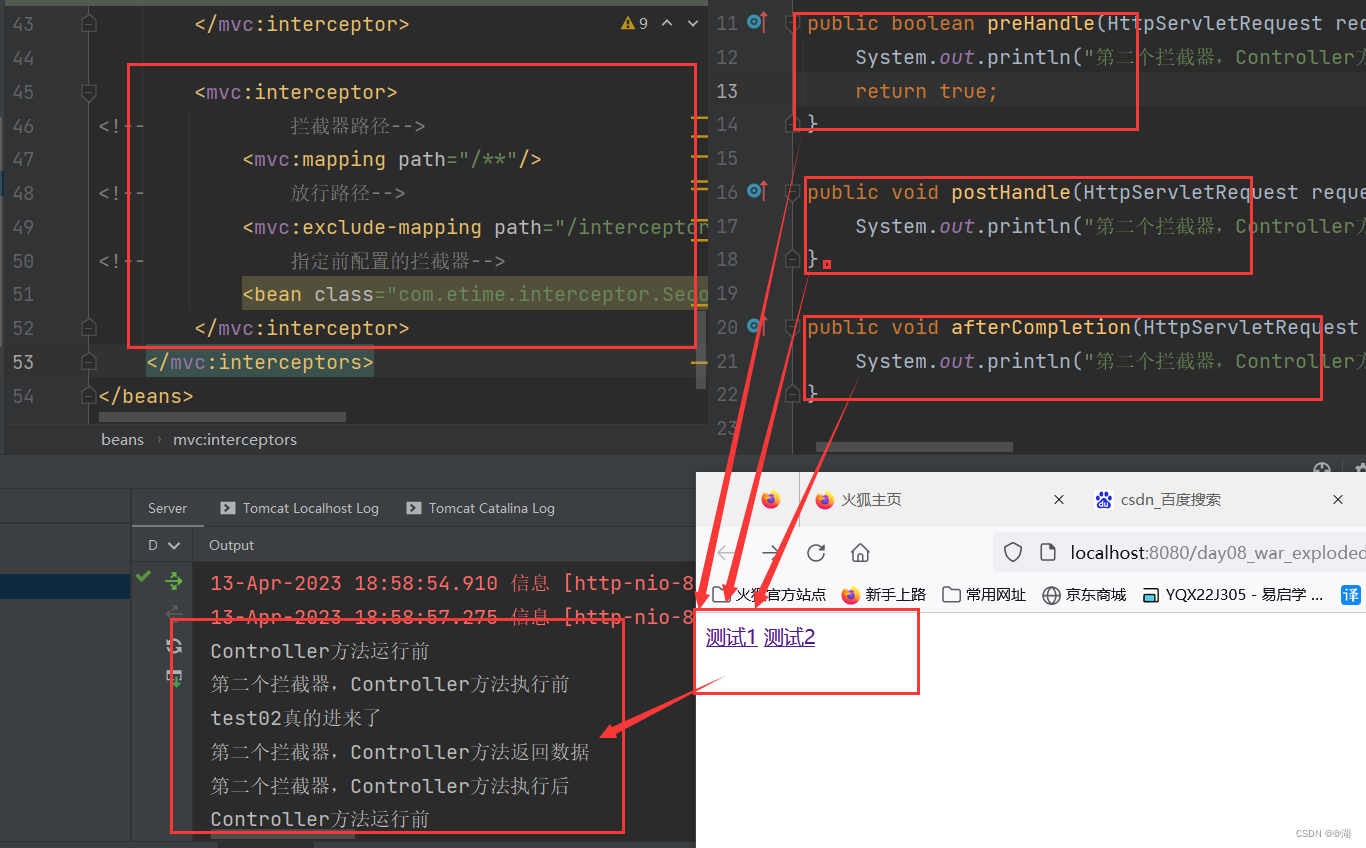This screenshot has height=848, width=1366.
Task: Click the soft-wrap icon in console toolbar
Action: (174, 647)
